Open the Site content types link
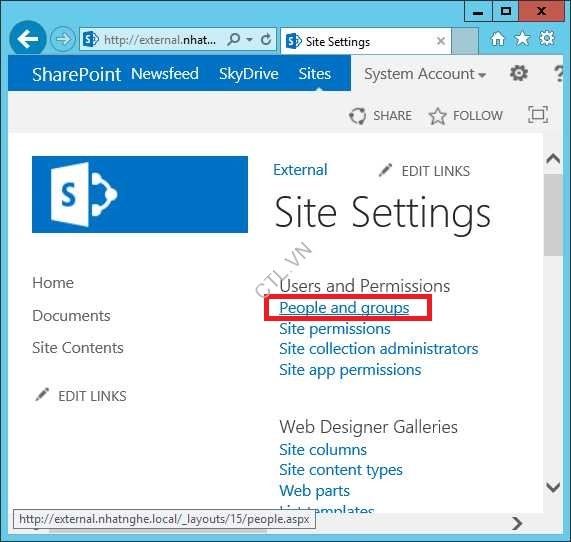This screenshot has height=542, width=571. click(341, 470)
